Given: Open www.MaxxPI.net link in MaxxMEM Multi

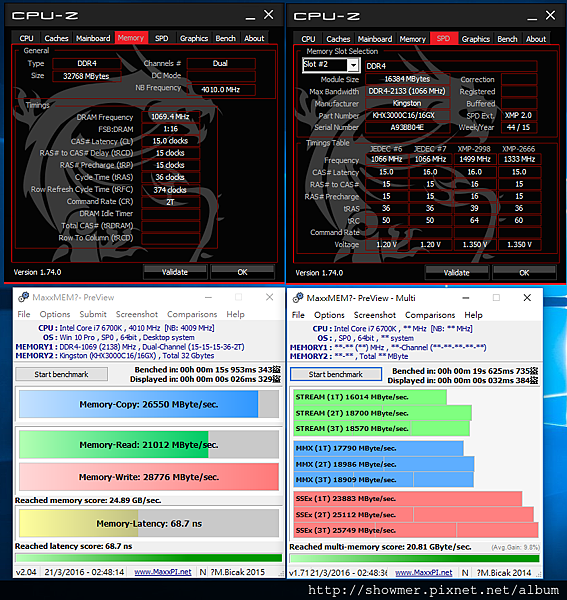Looking at the screenshot, I should point(424,572).
